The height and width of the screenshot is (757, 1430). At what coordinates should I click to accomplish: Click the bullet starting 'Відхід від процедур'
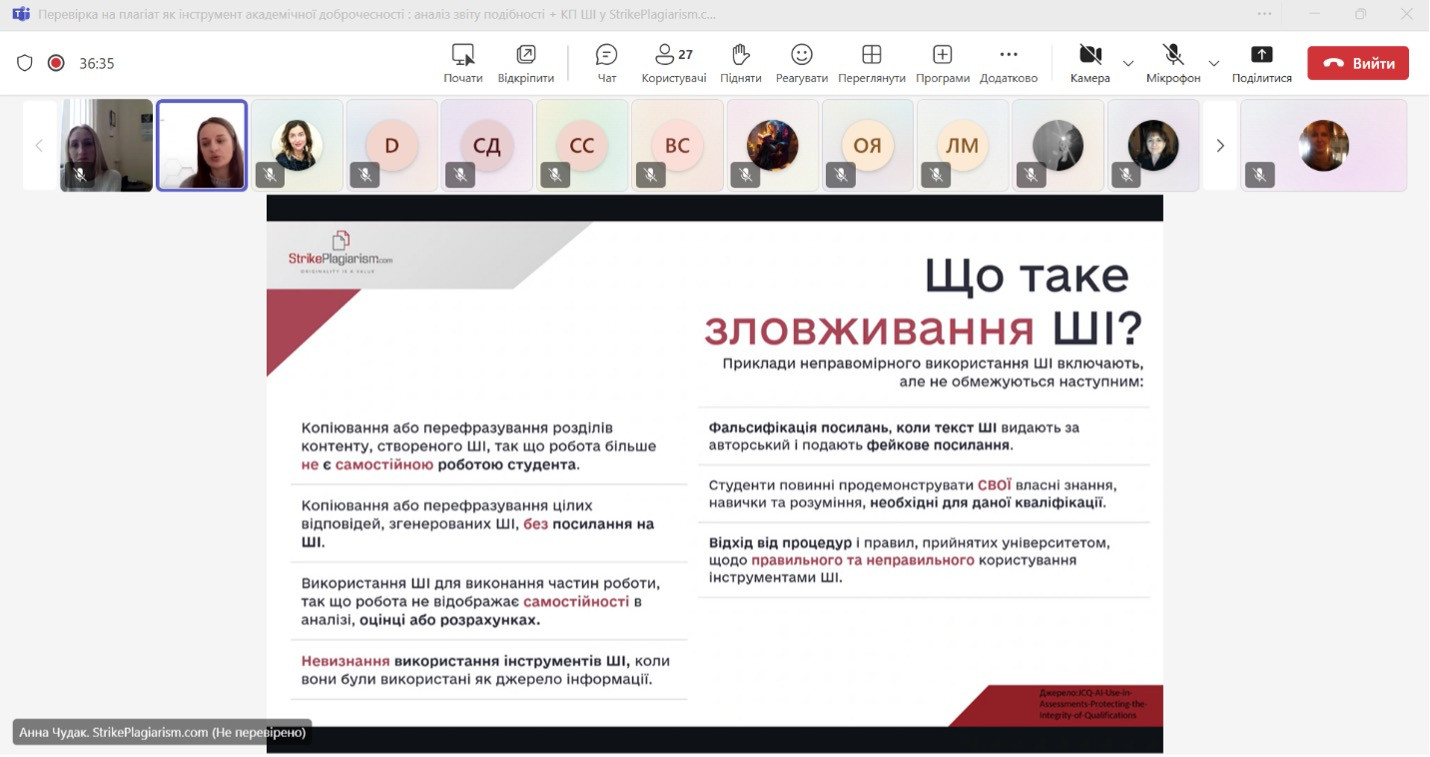pyautogui.click(x=909, y=560)
